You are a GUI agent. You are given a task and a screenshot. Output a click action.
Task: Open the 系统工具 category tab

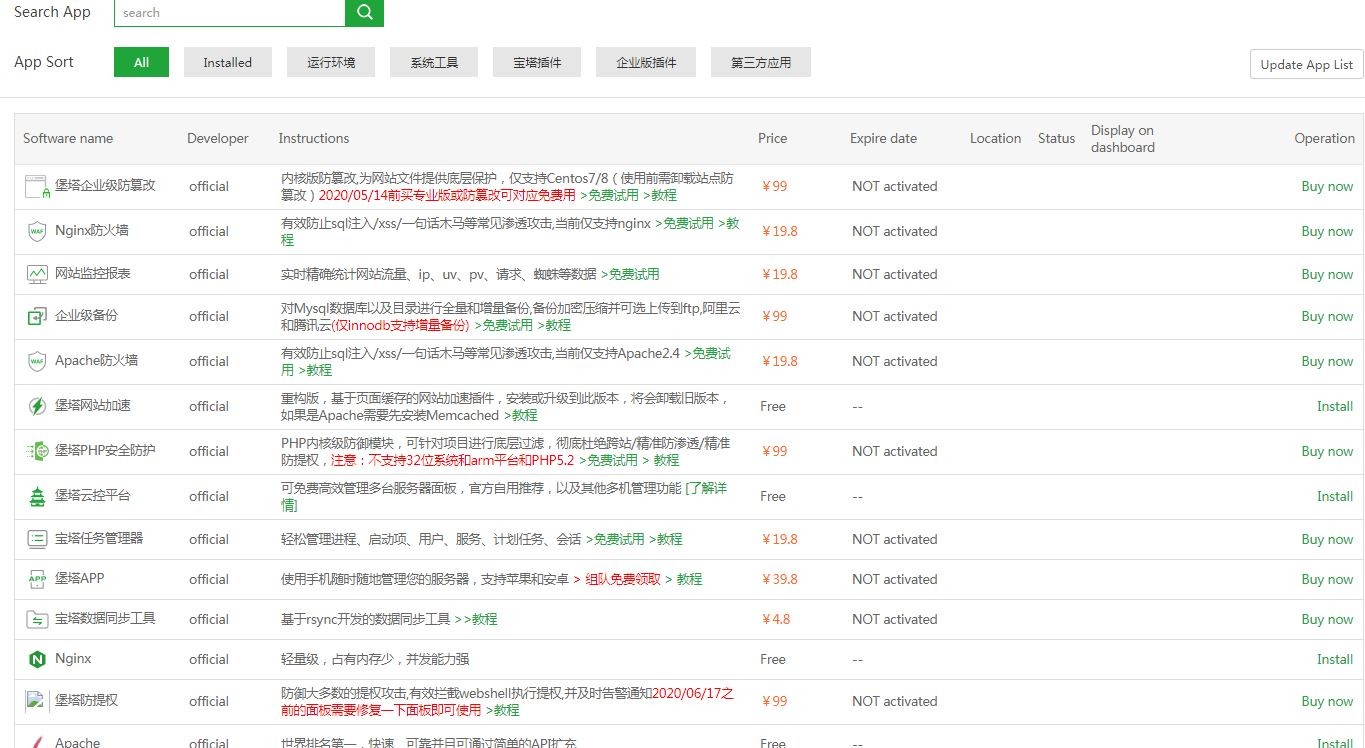tap(434, 62)
